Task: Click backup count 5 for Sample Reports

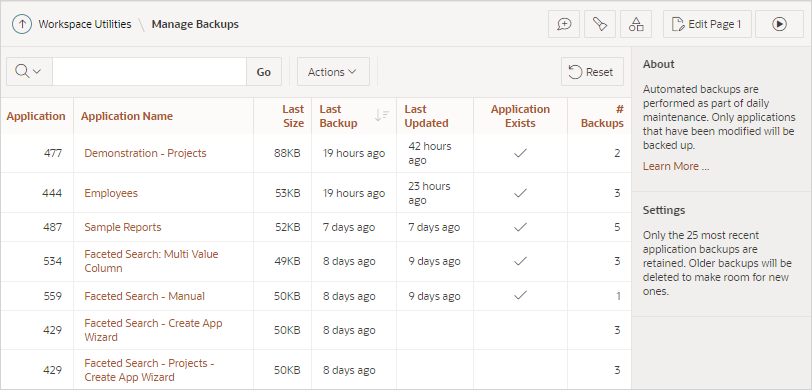Action: tap(617, 227)
